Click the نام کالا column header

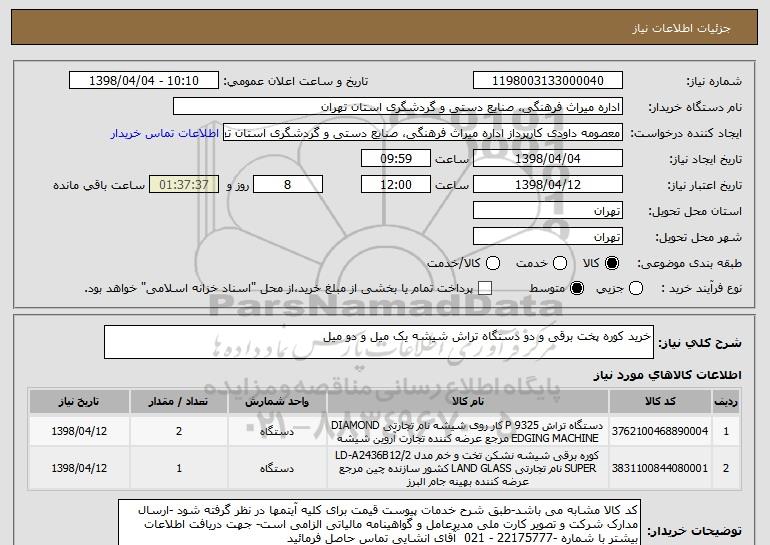pyautogui.click(x=468, y=402)
